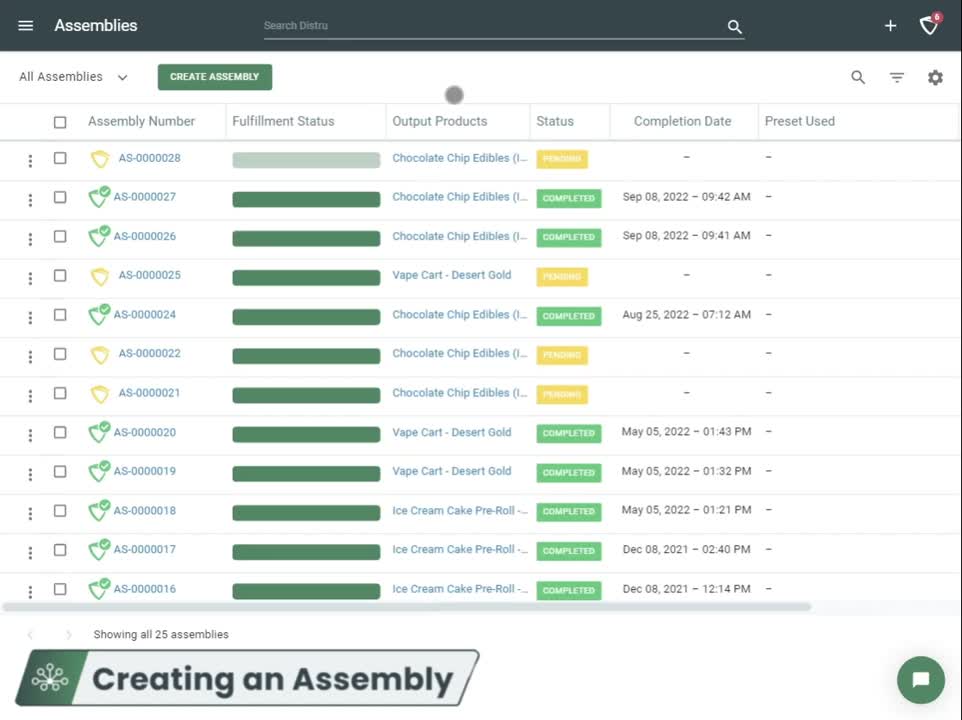Click the green verified badge icon beside AS-0000027
This screenshot has width=962, height=720.
tap(99, 197)
